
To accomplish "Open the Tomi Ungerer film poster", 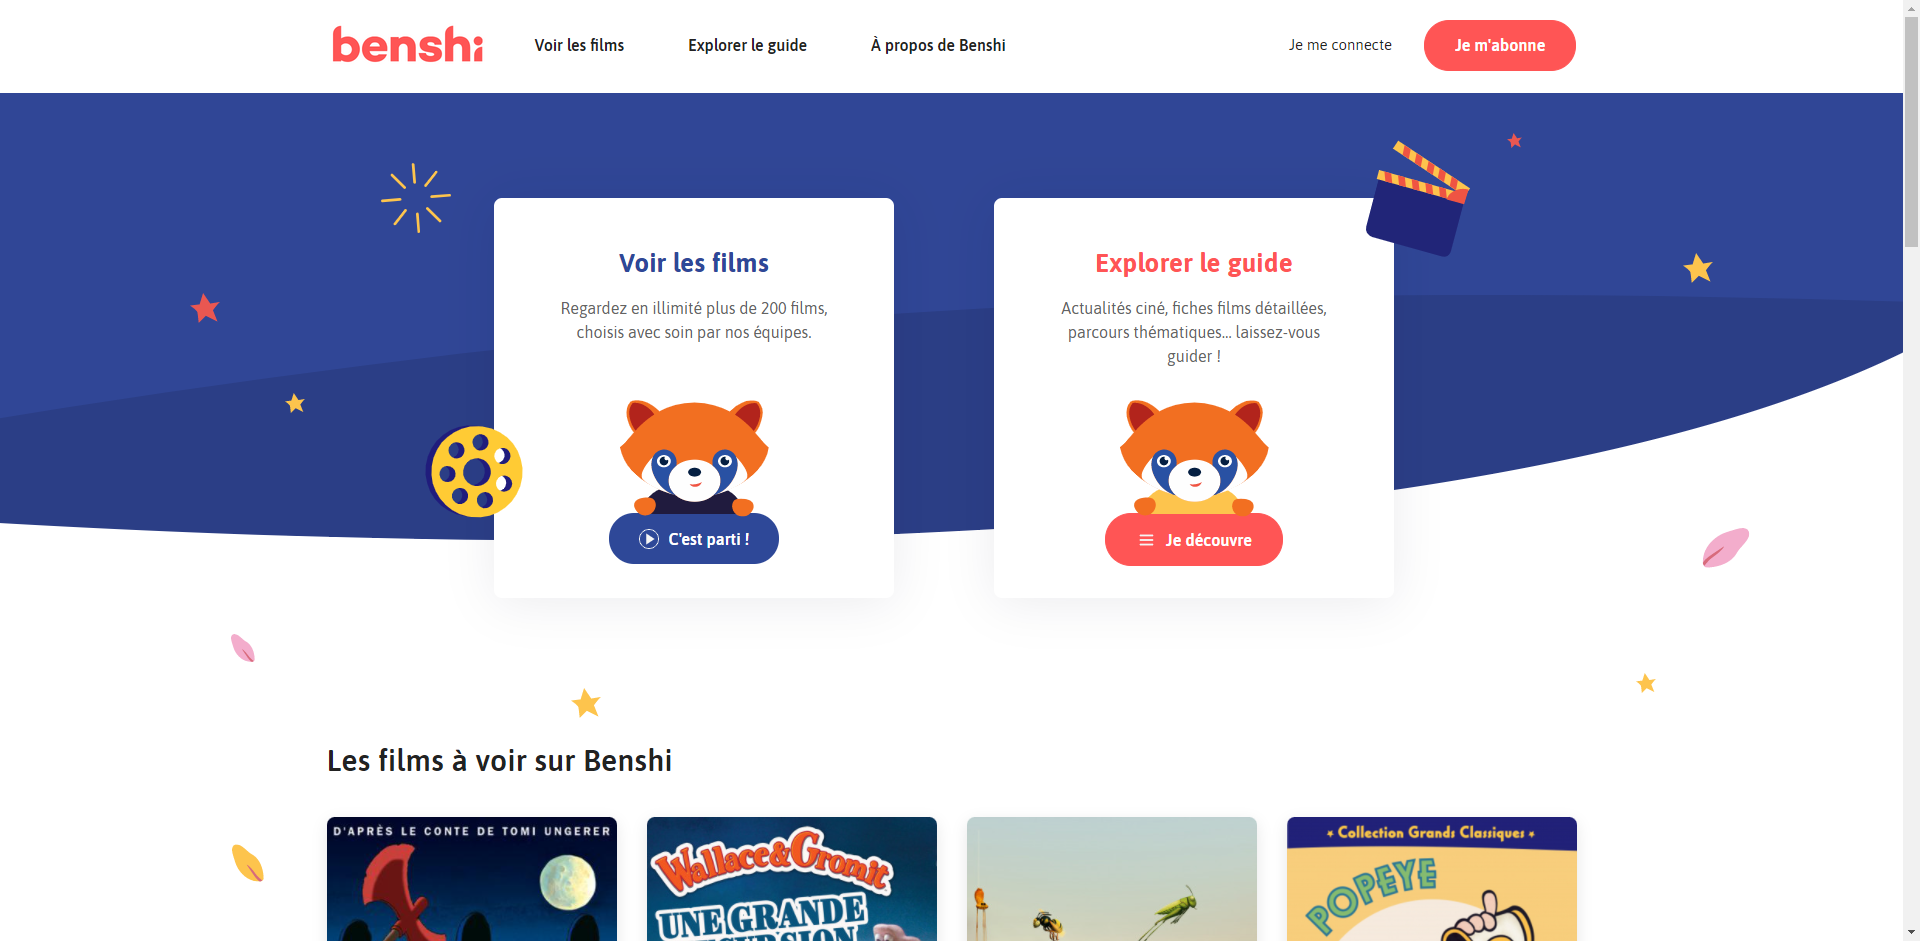I will (472, 879).
